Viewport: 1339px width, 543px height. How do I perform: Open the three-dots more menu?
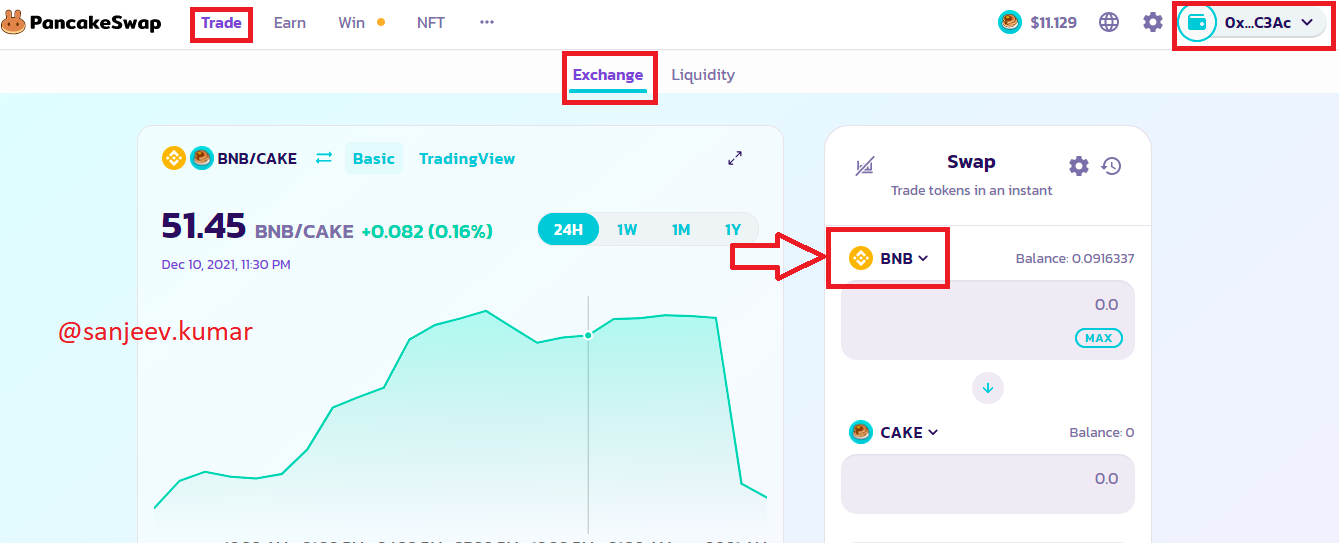point(487,22)
